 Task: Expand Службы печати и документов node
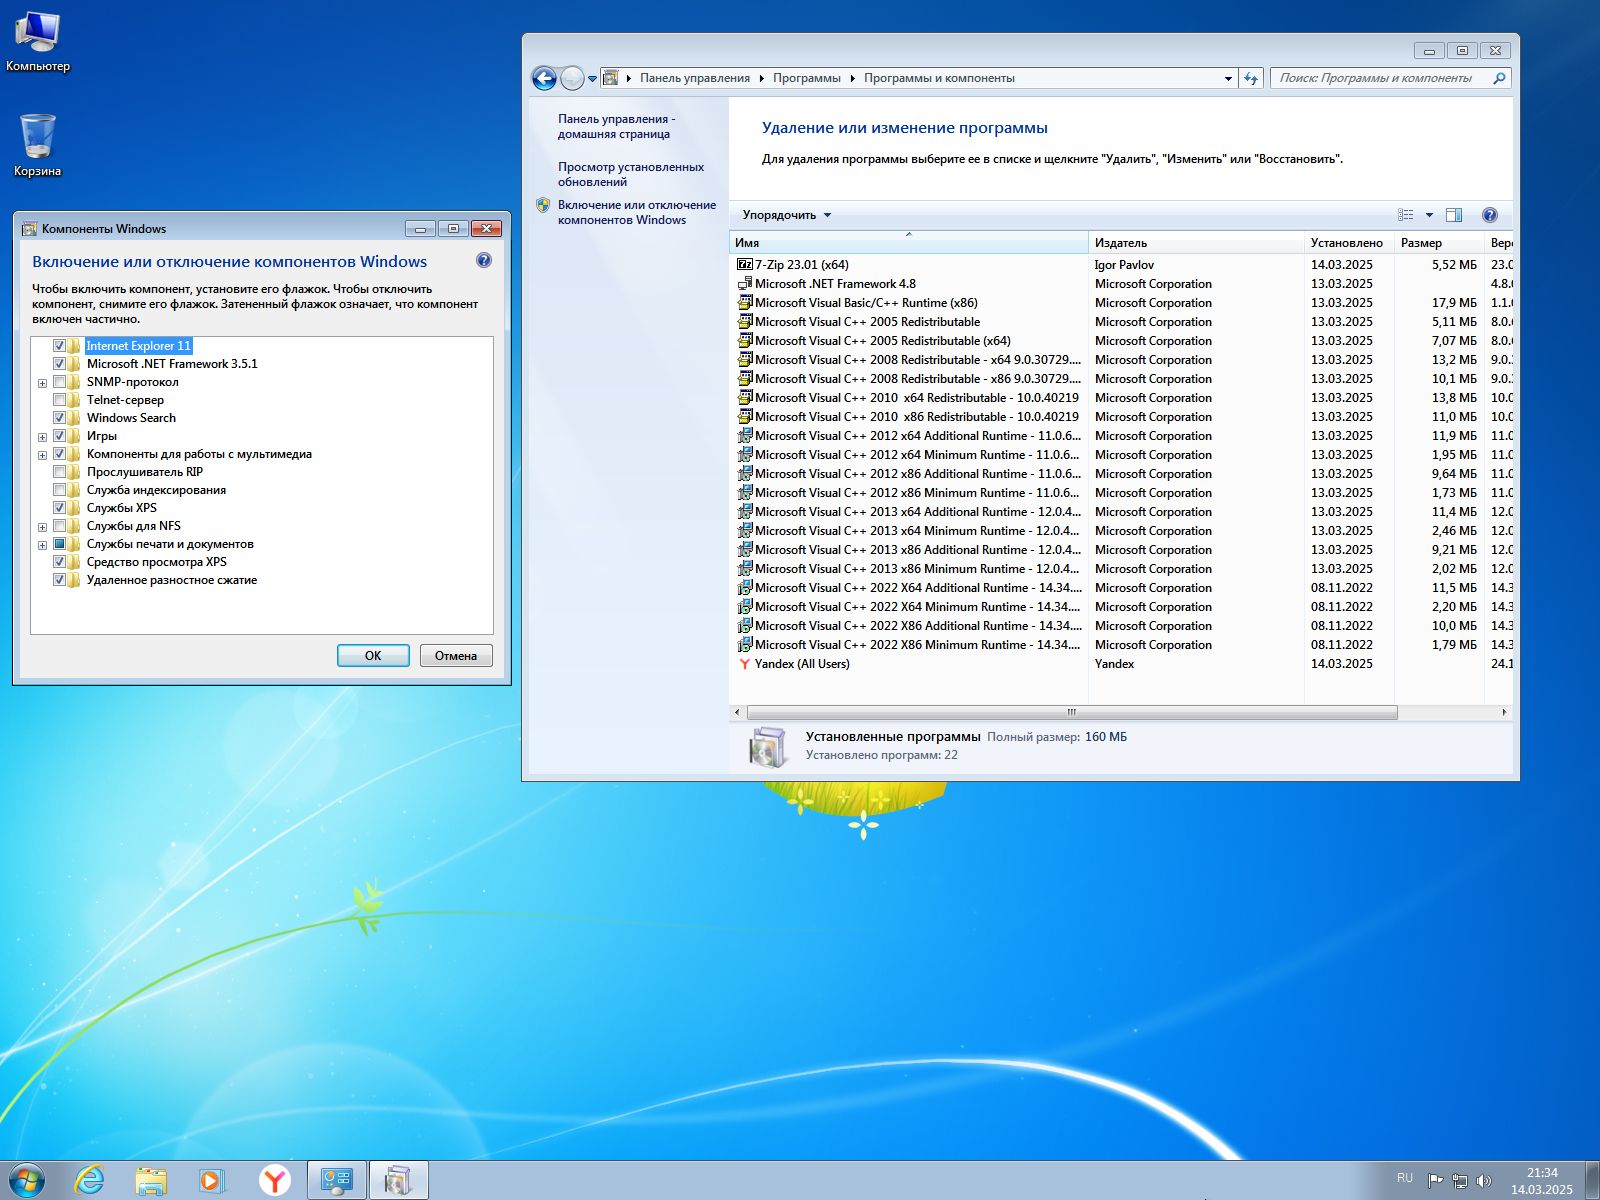pyautogui.click(x=42, y=545)
